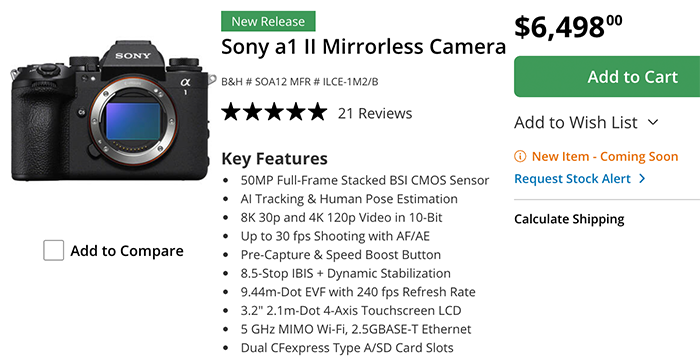Image resolution: width=700 pixels, height=364 pixels.
Task: Click the green Add to Cart button
Action: [607, 76]
